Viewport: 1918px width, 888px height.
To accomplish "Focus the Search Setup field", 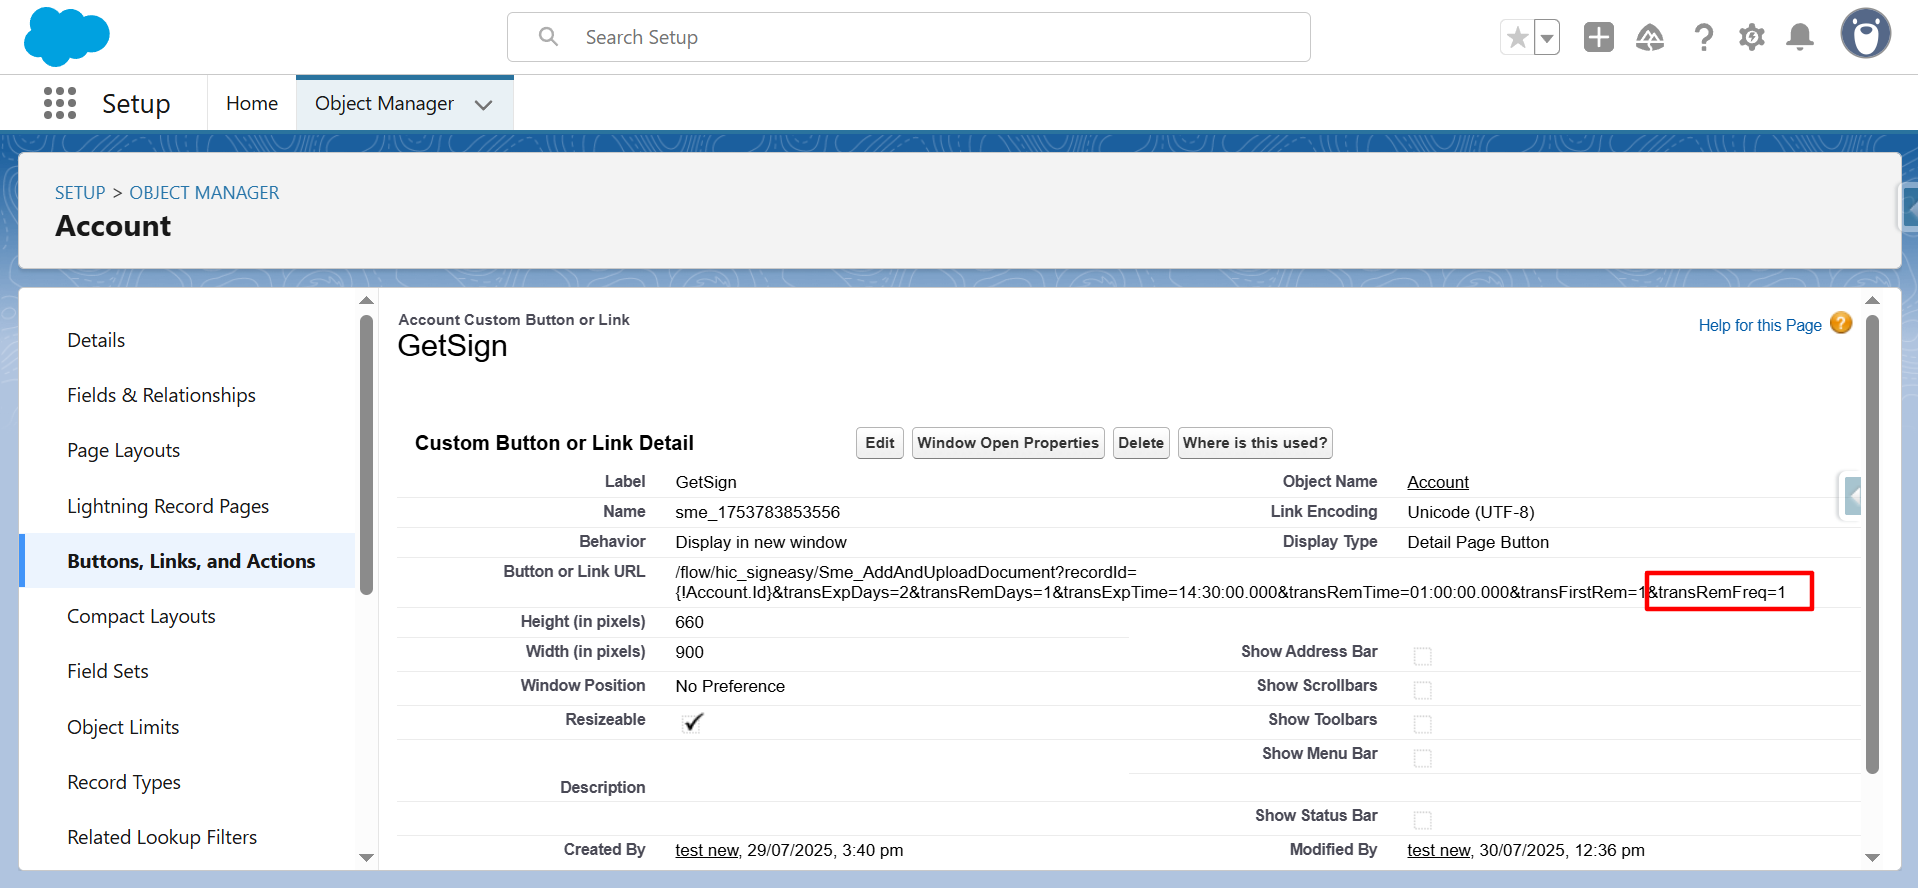I will 909,37.
